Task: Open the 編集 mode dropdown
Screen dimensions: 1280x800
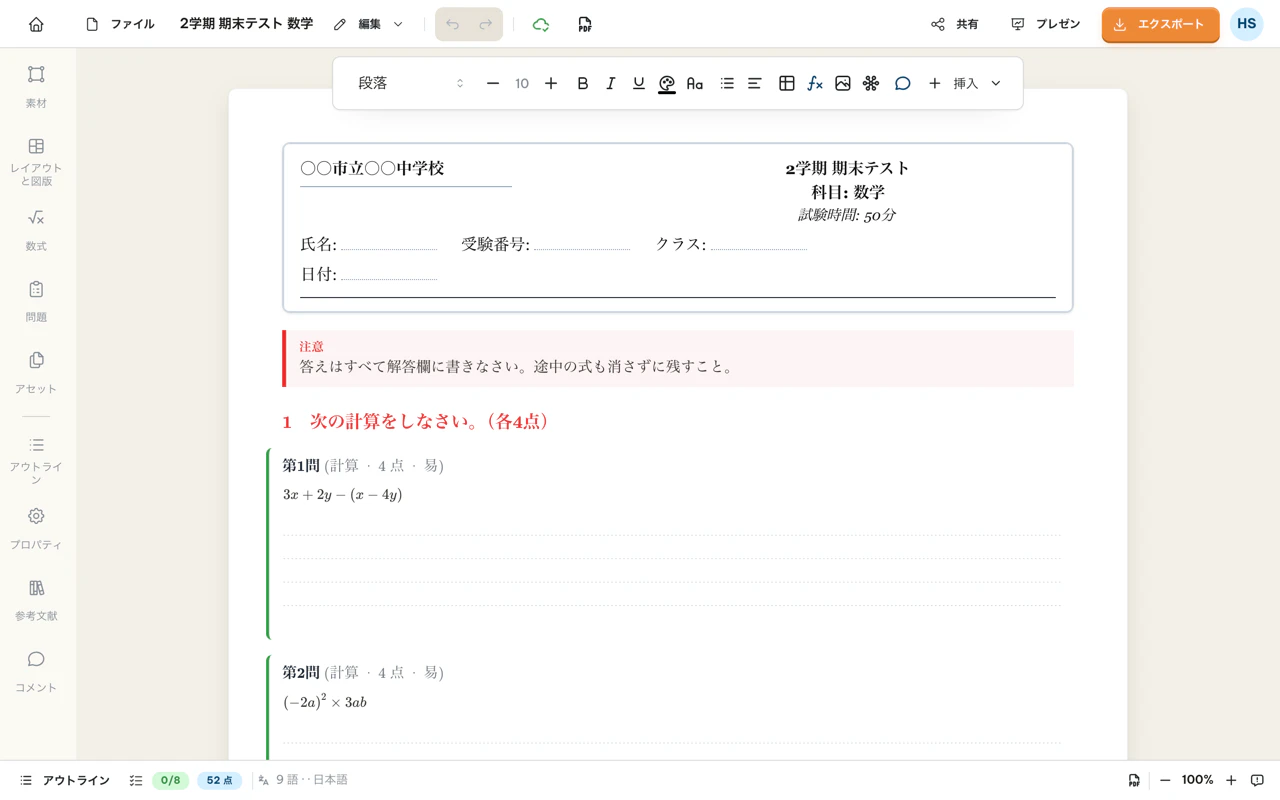Action: coord(369,24)
